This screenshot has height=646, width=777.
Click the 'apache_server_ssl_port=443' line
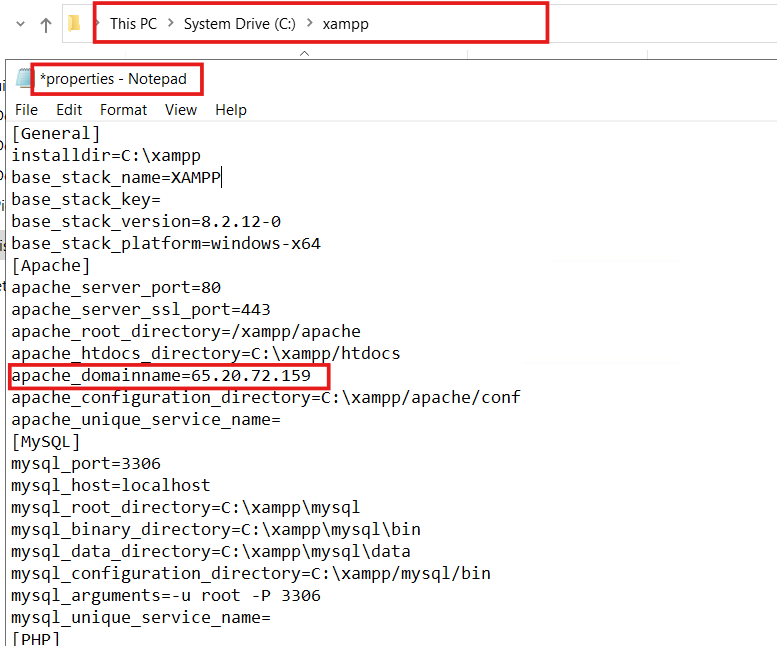[141, 310]
